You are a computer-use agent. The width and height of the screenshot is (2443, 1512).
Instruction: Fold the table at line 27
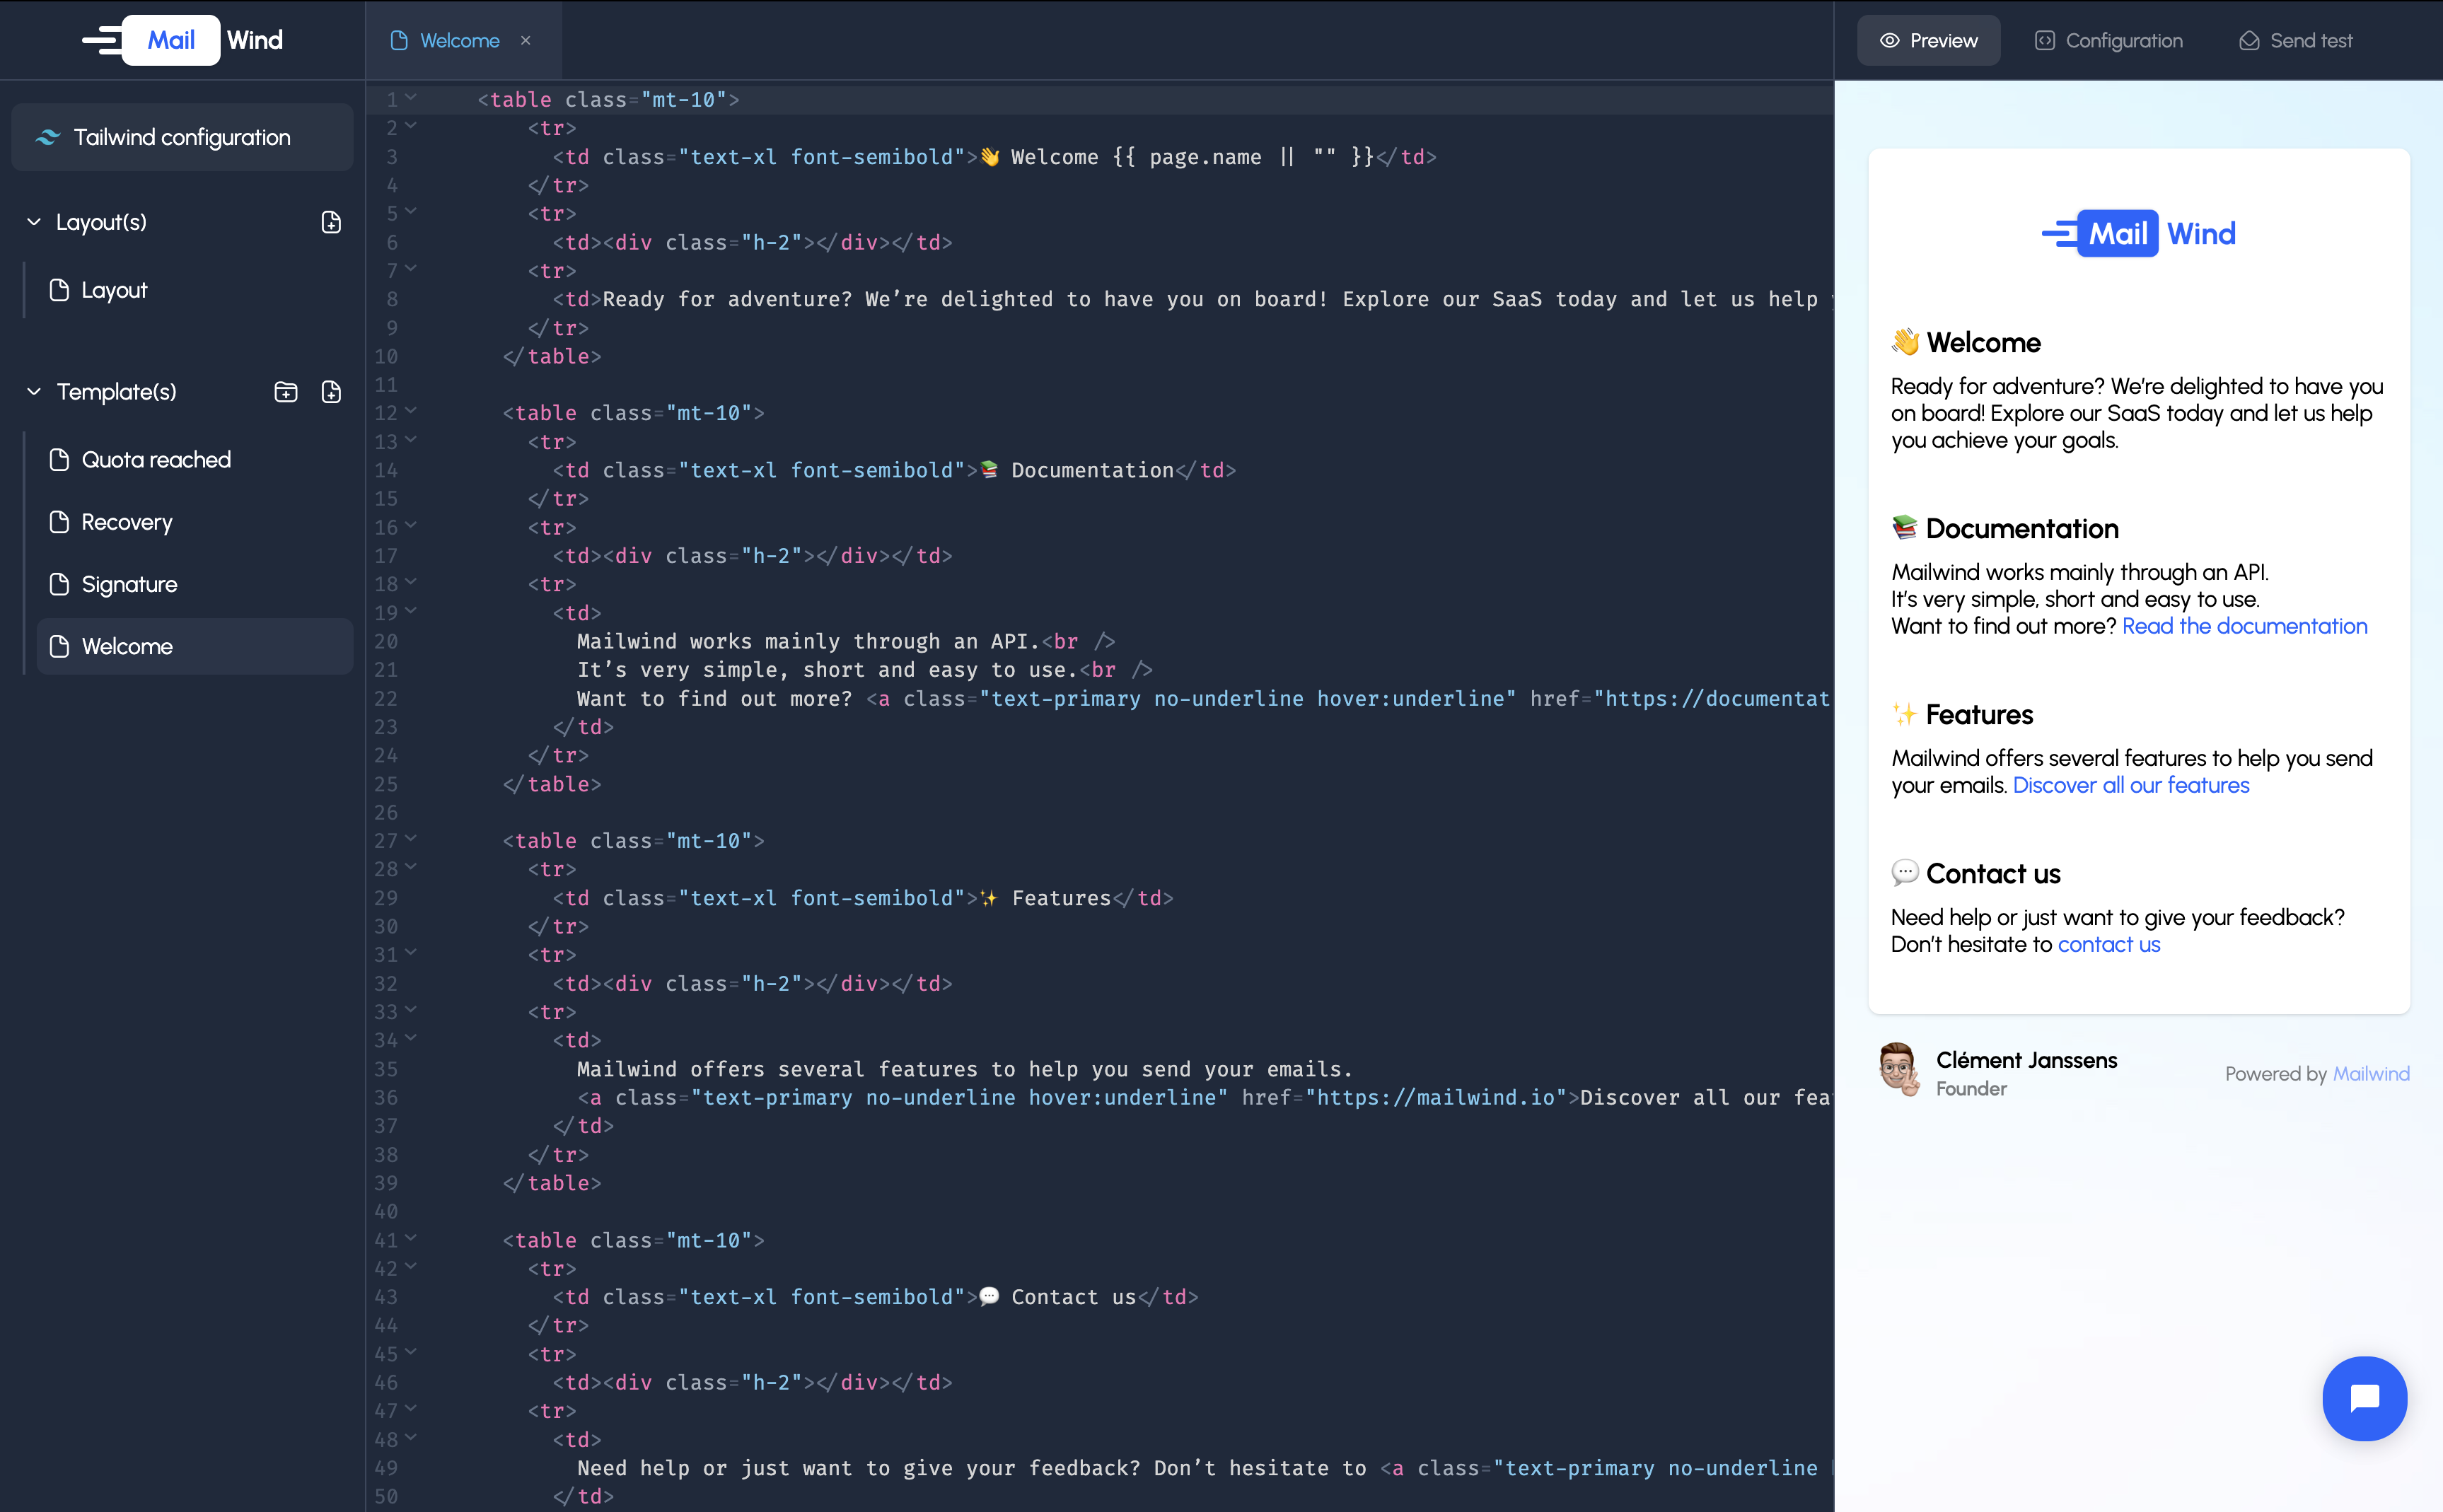click(410, 839)
